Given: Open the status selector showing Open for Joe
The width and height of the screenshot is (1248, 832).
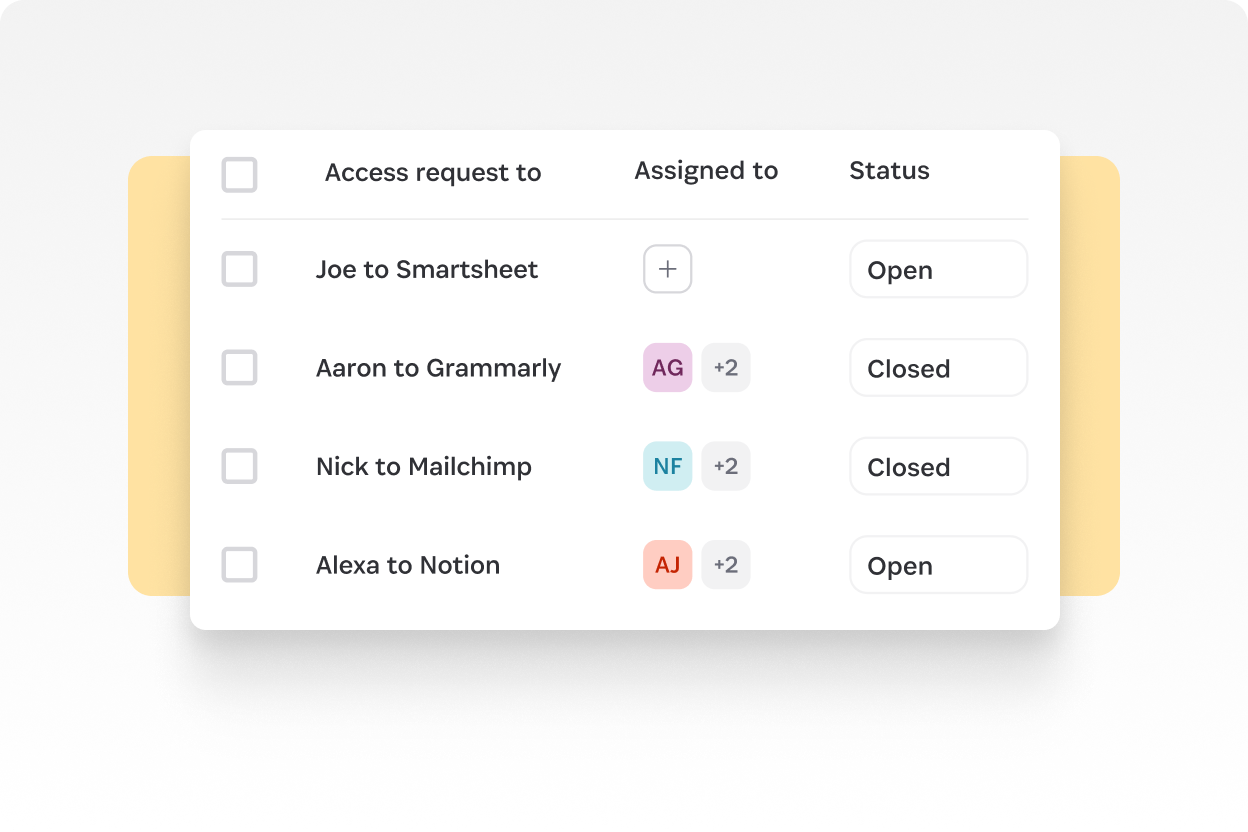Looking at the screenshot, I should pos(938,269).
